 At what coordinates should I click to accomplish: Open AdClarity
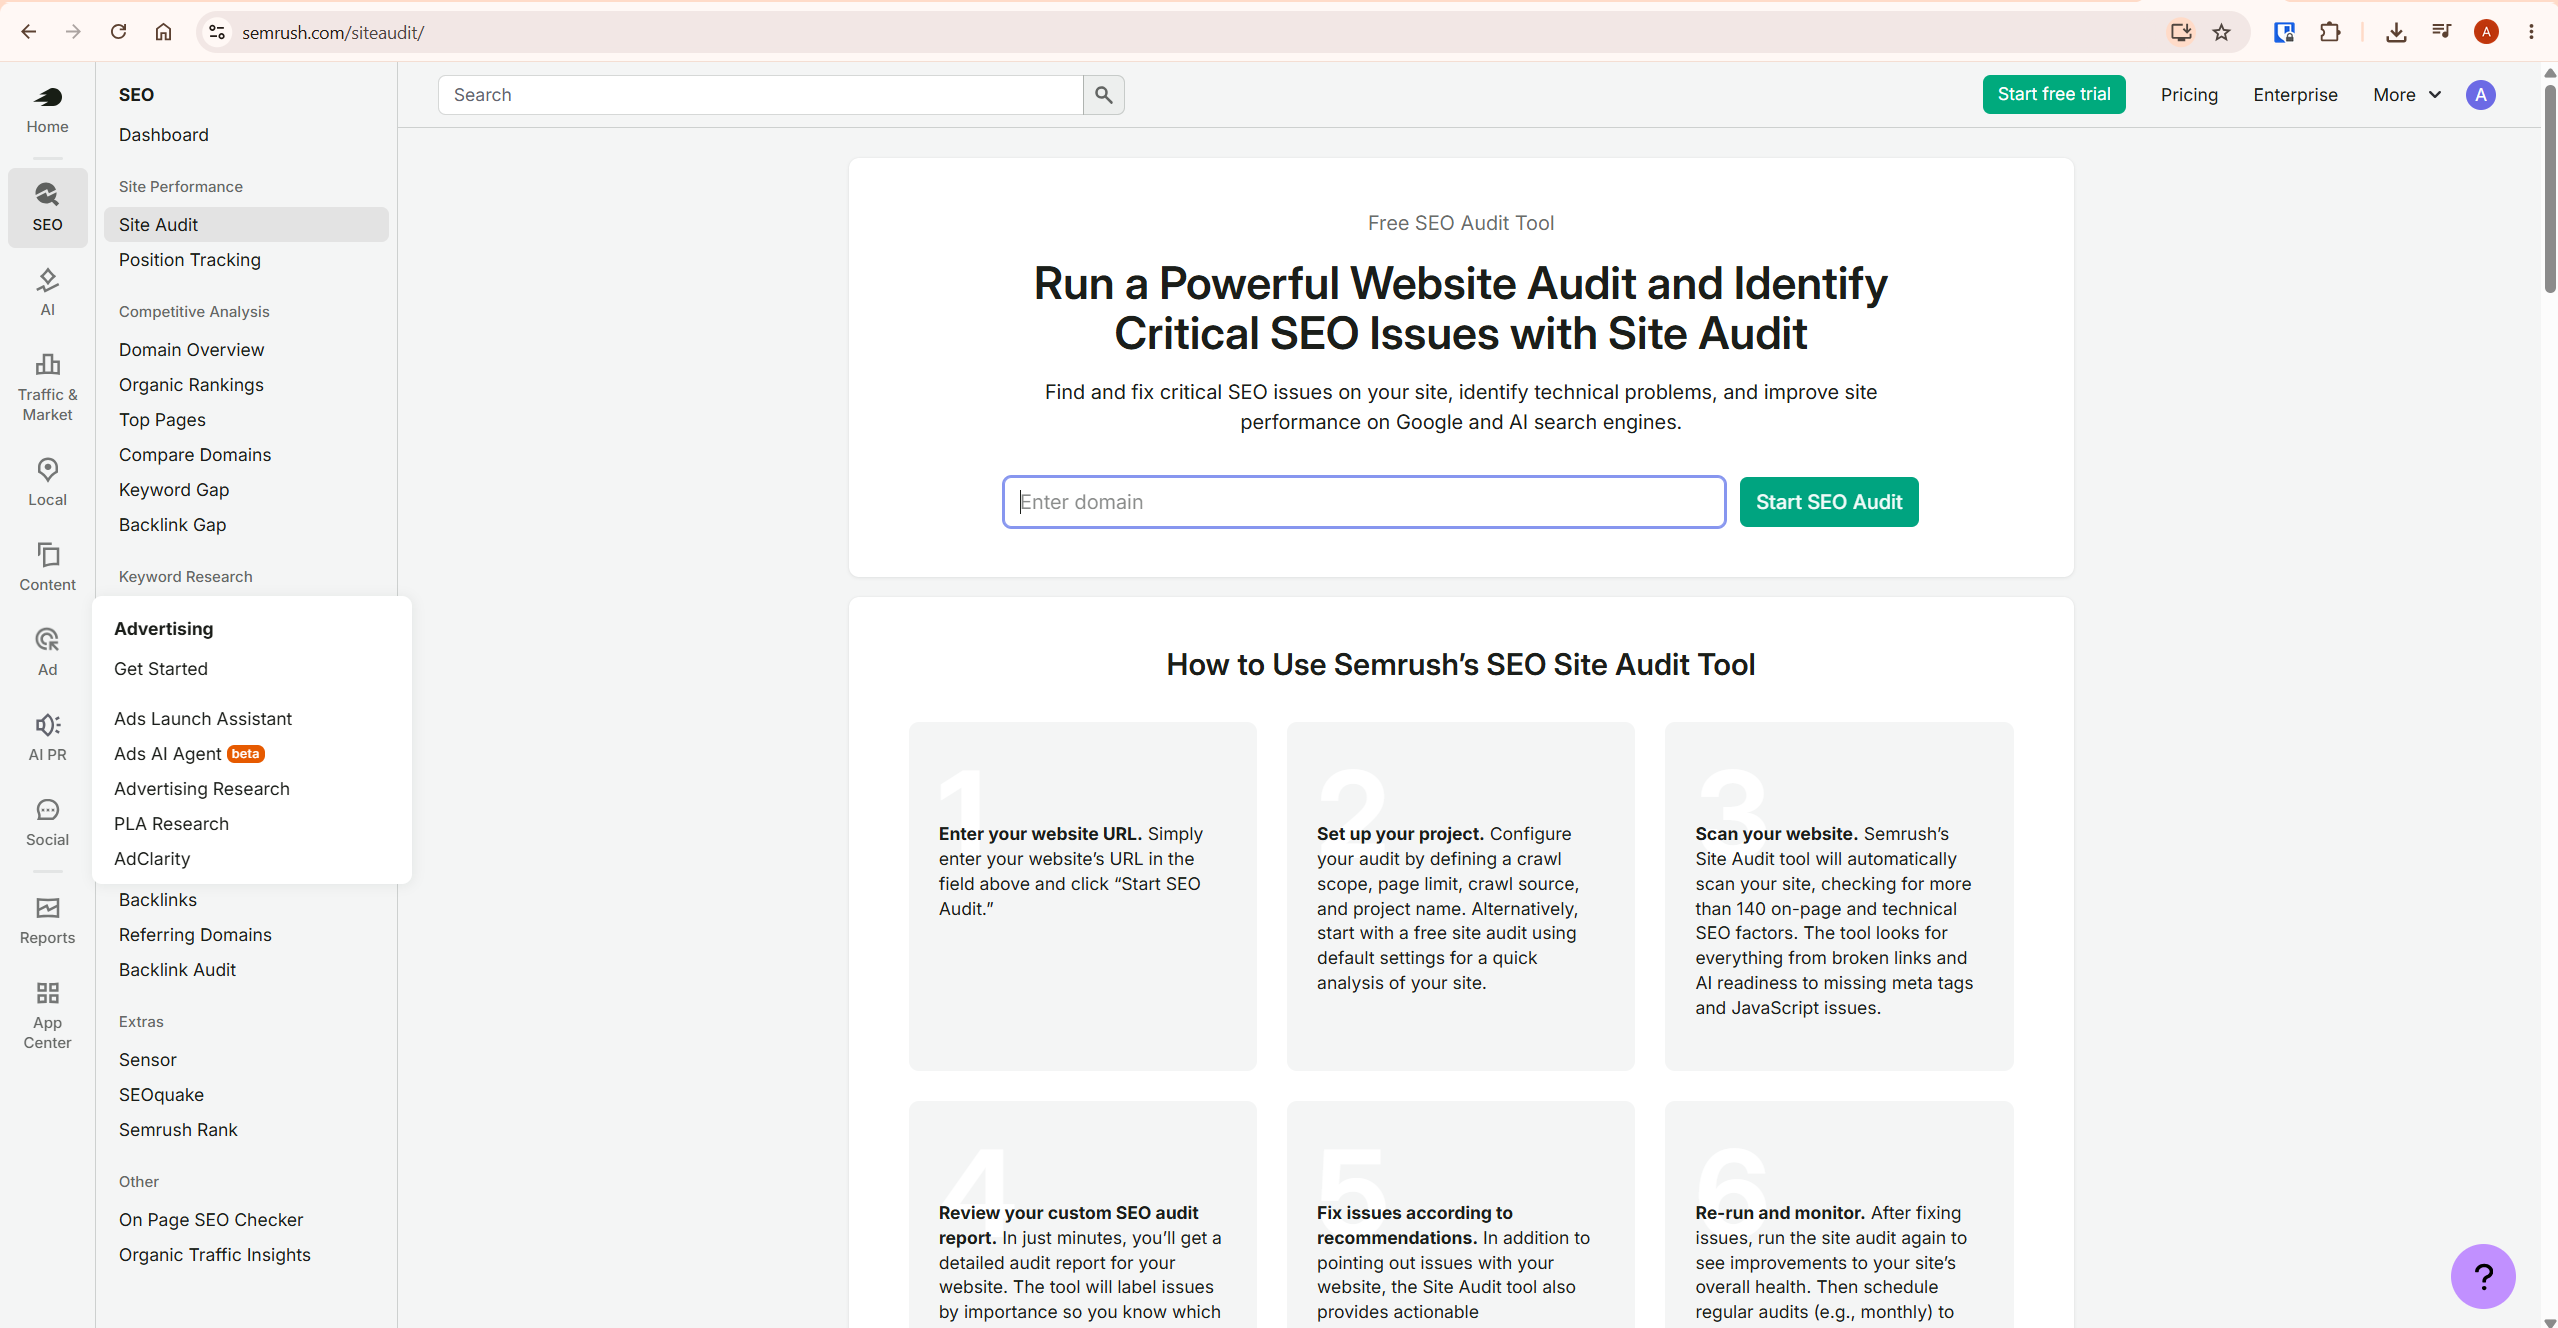[x=152, y=859]
